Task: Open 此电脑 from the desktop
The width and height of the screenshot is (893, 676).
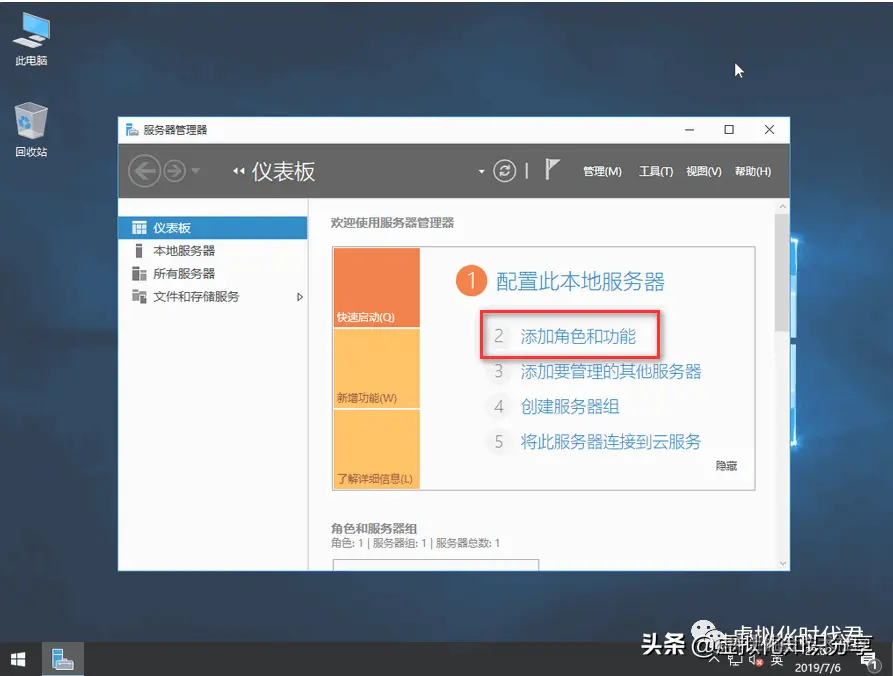Action: [30, 35]
